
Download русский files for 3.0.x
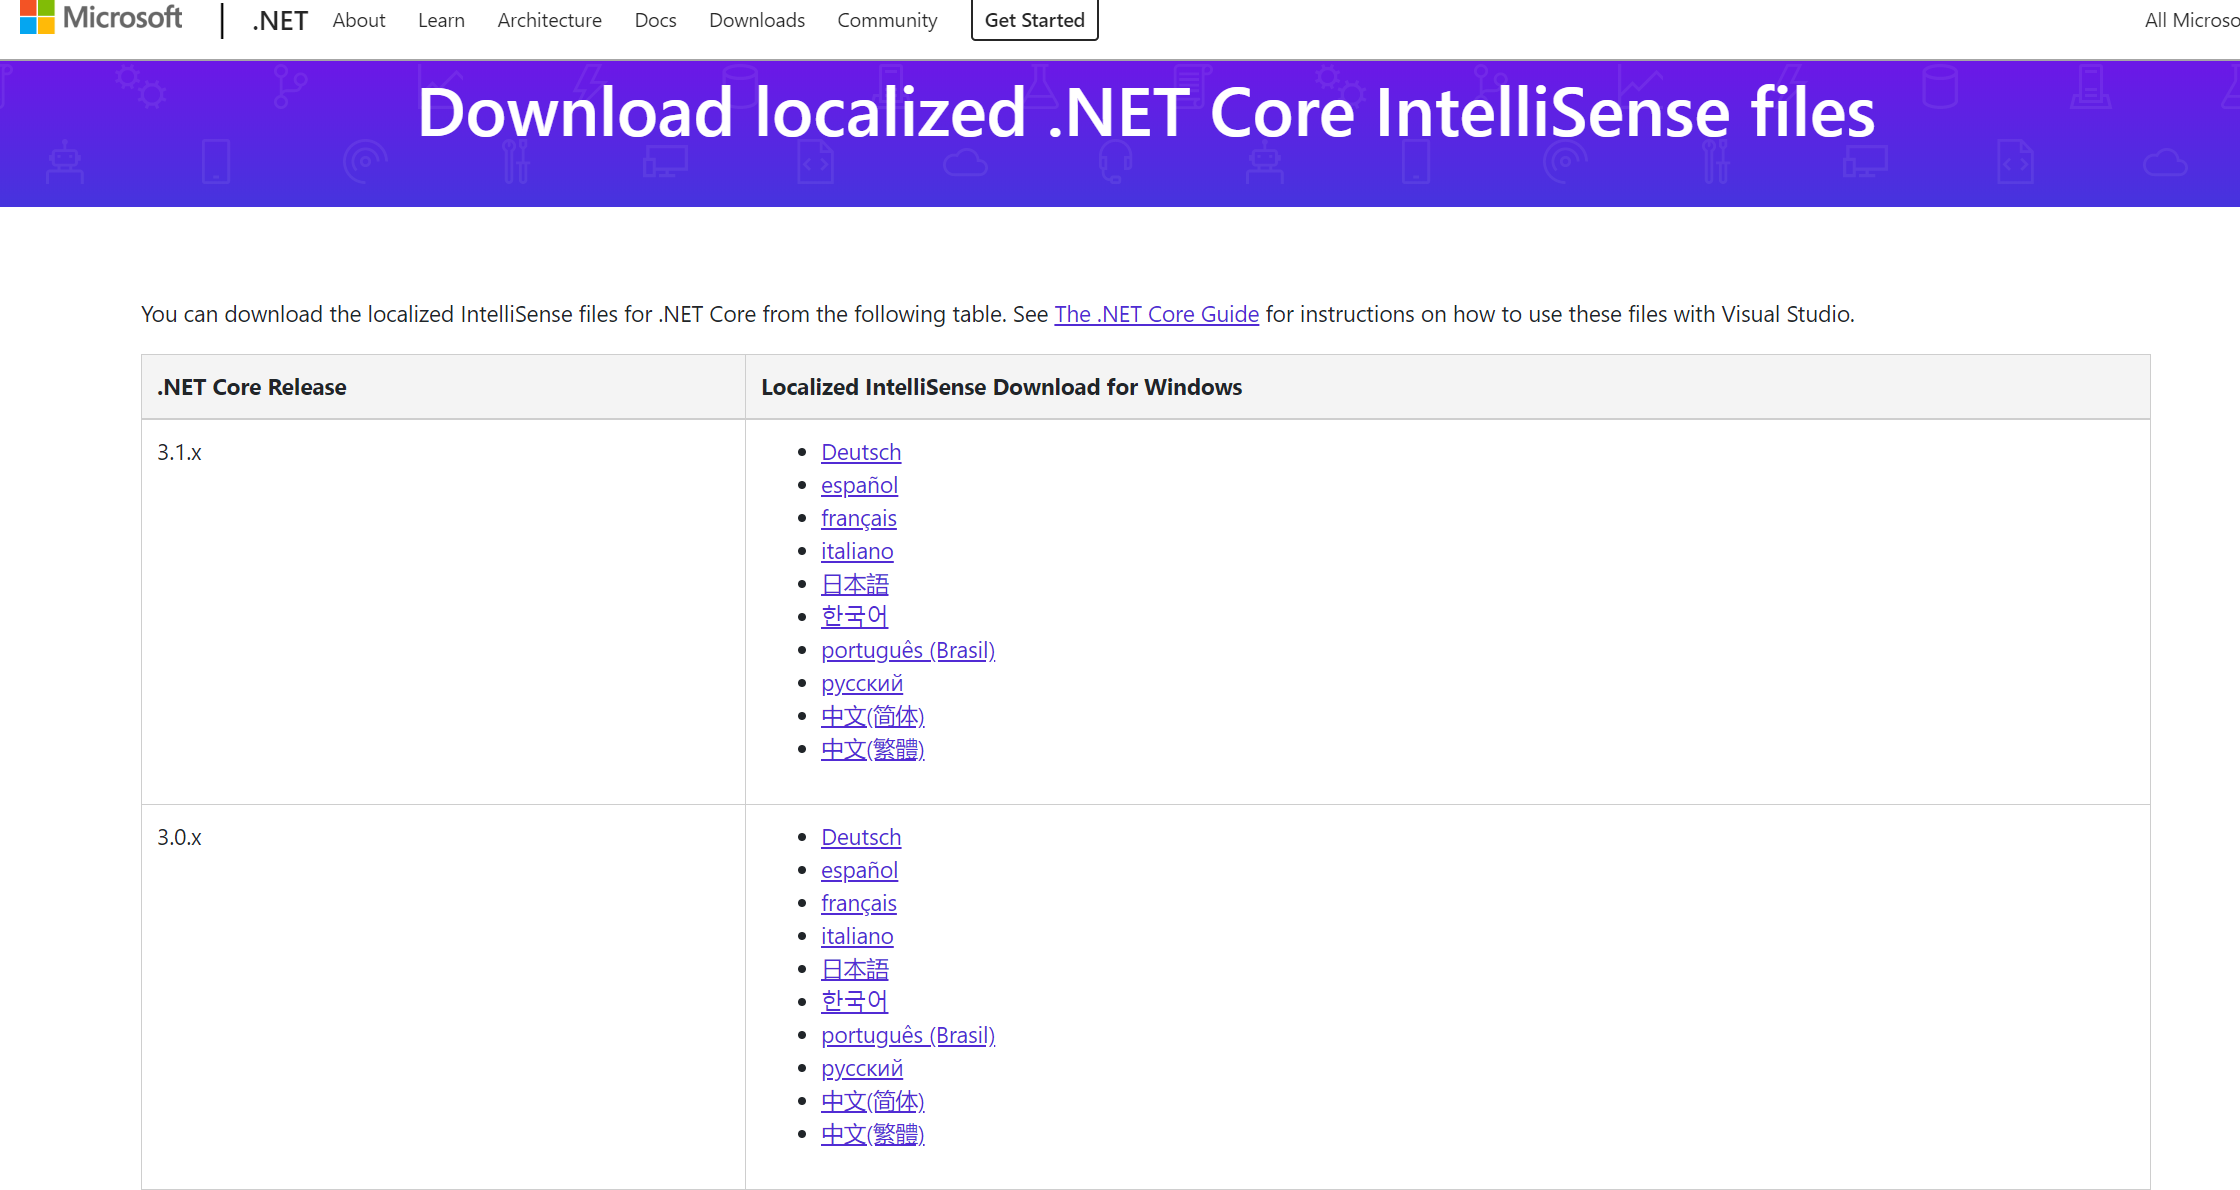tap(862, 1068)
